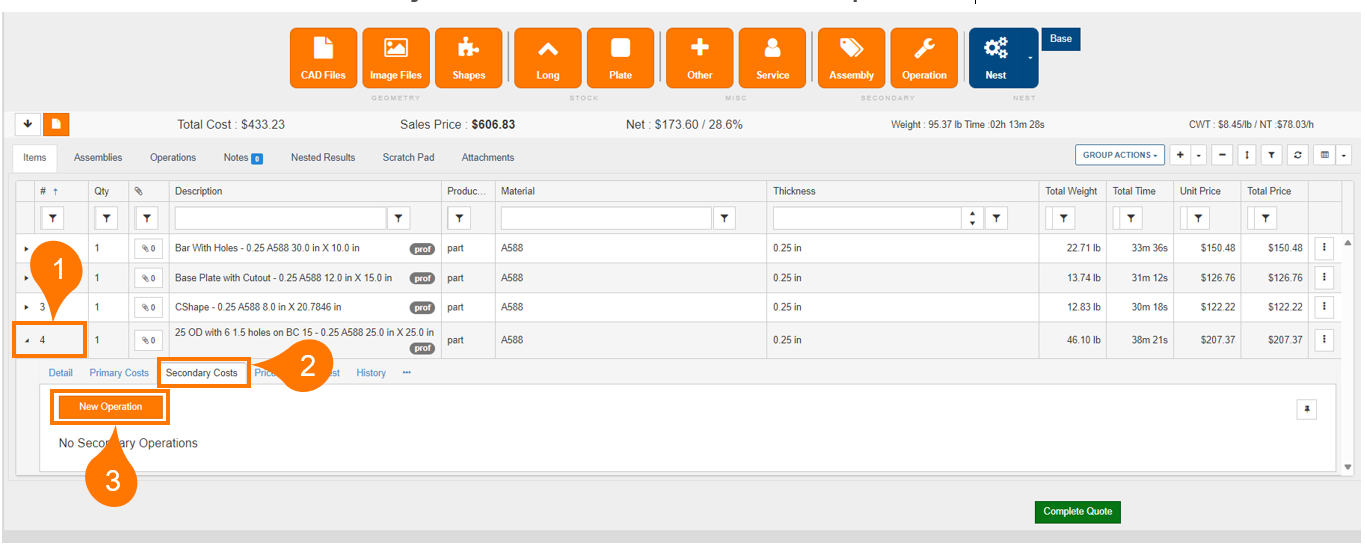Collapse the expanded row 4
This screenshot has height=544, width=1365.
click(27, 340)
